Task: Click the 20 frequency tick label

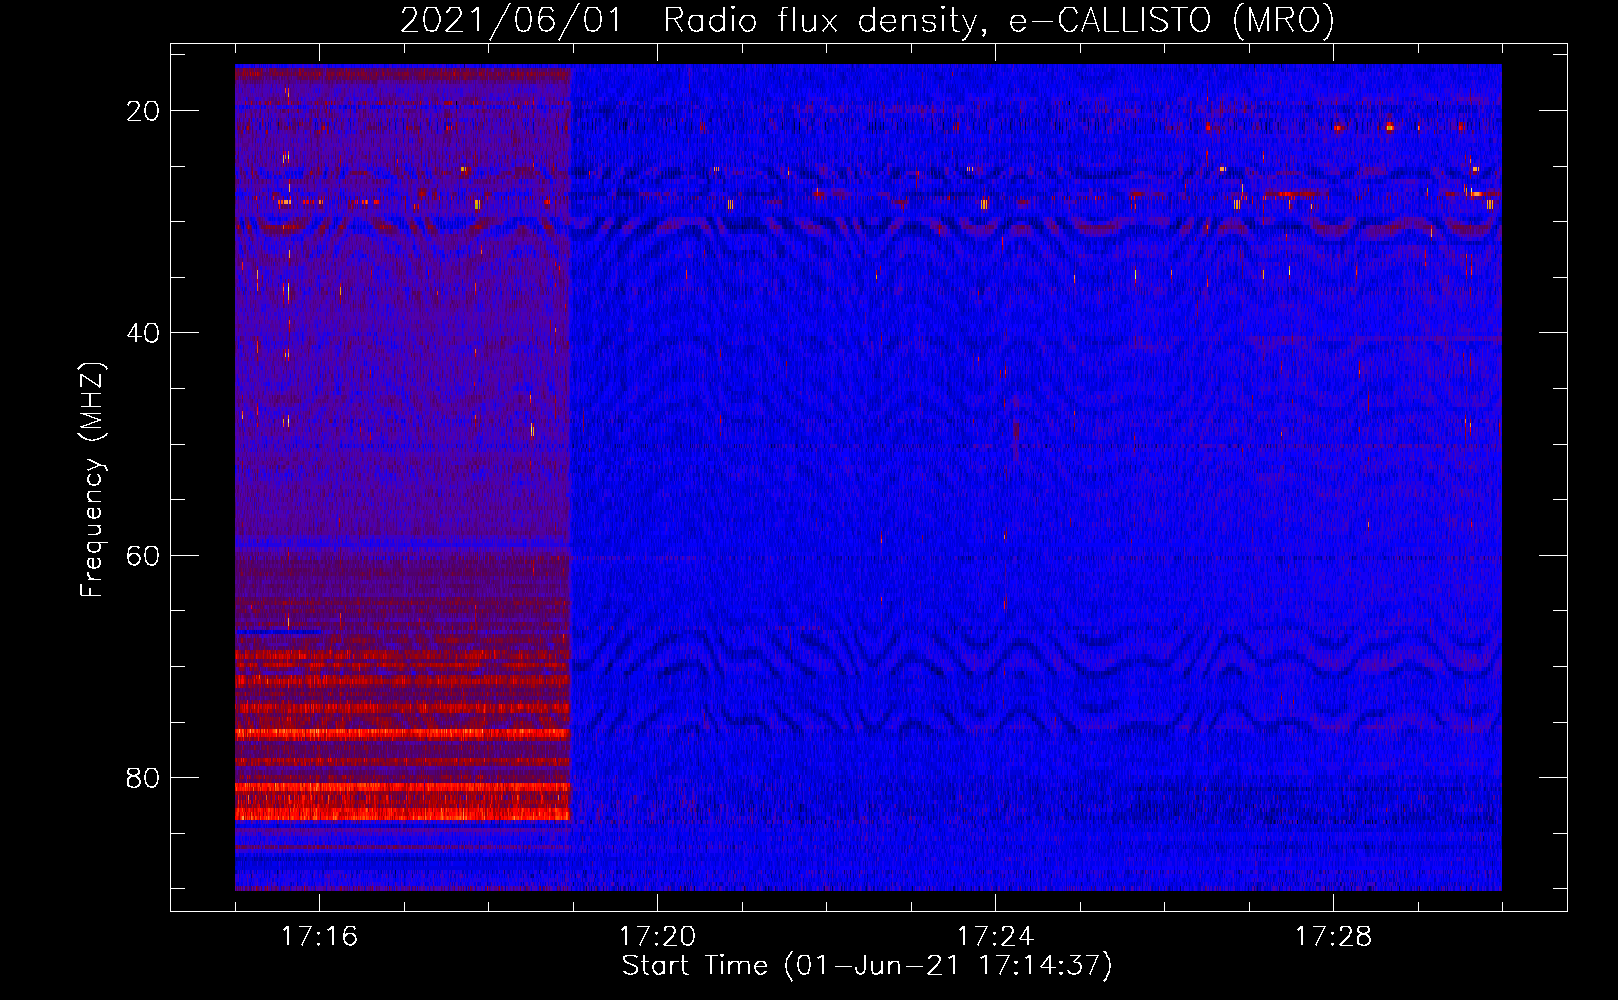Action: [143, 111]
